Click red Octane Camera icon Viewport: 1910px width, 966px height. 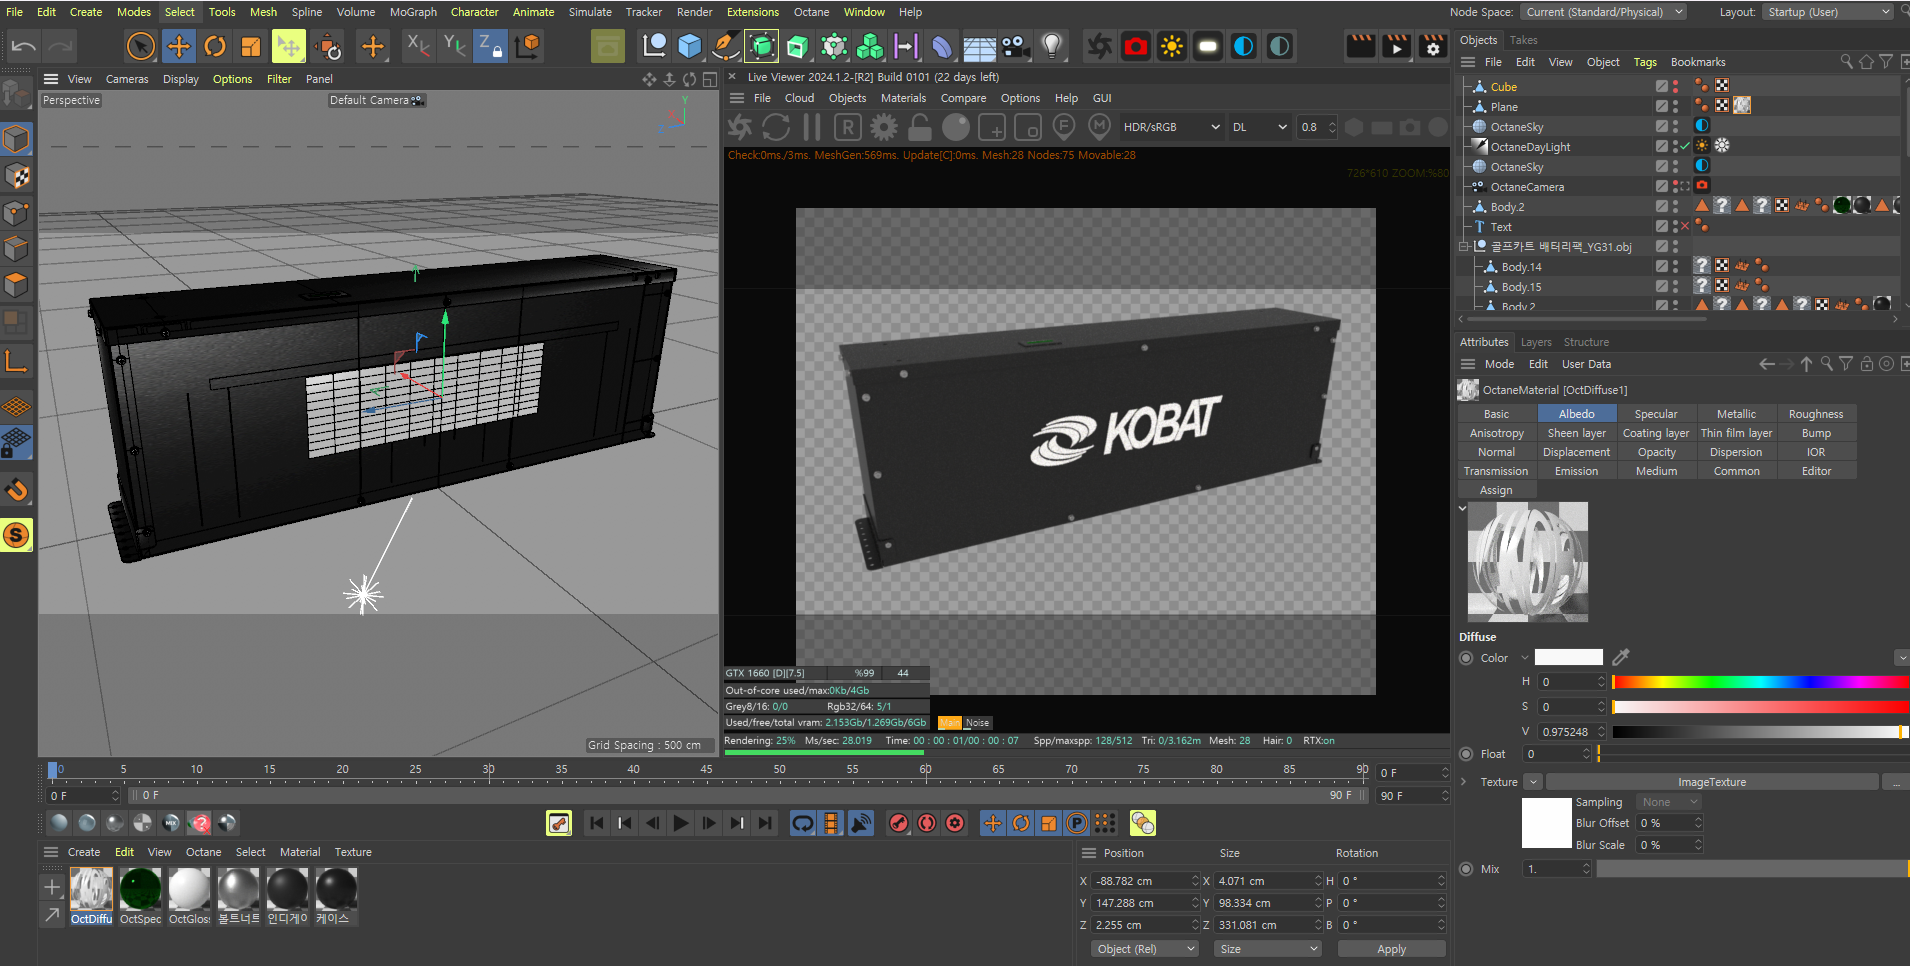pyautogui.click(x=1136, y=46)
